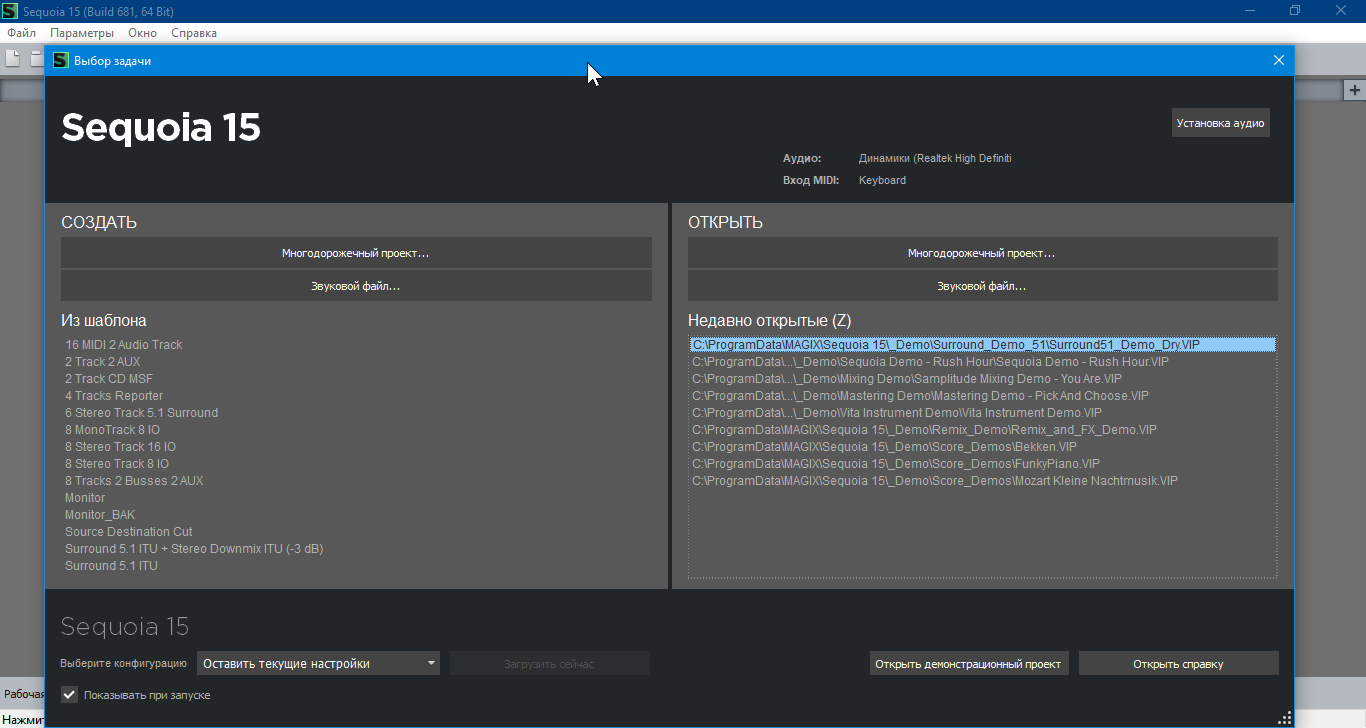Image resolution: width=1366 pixels, height=728 pixels.
Task: Click the plus button in the main window
Action: pos(1355,90)
